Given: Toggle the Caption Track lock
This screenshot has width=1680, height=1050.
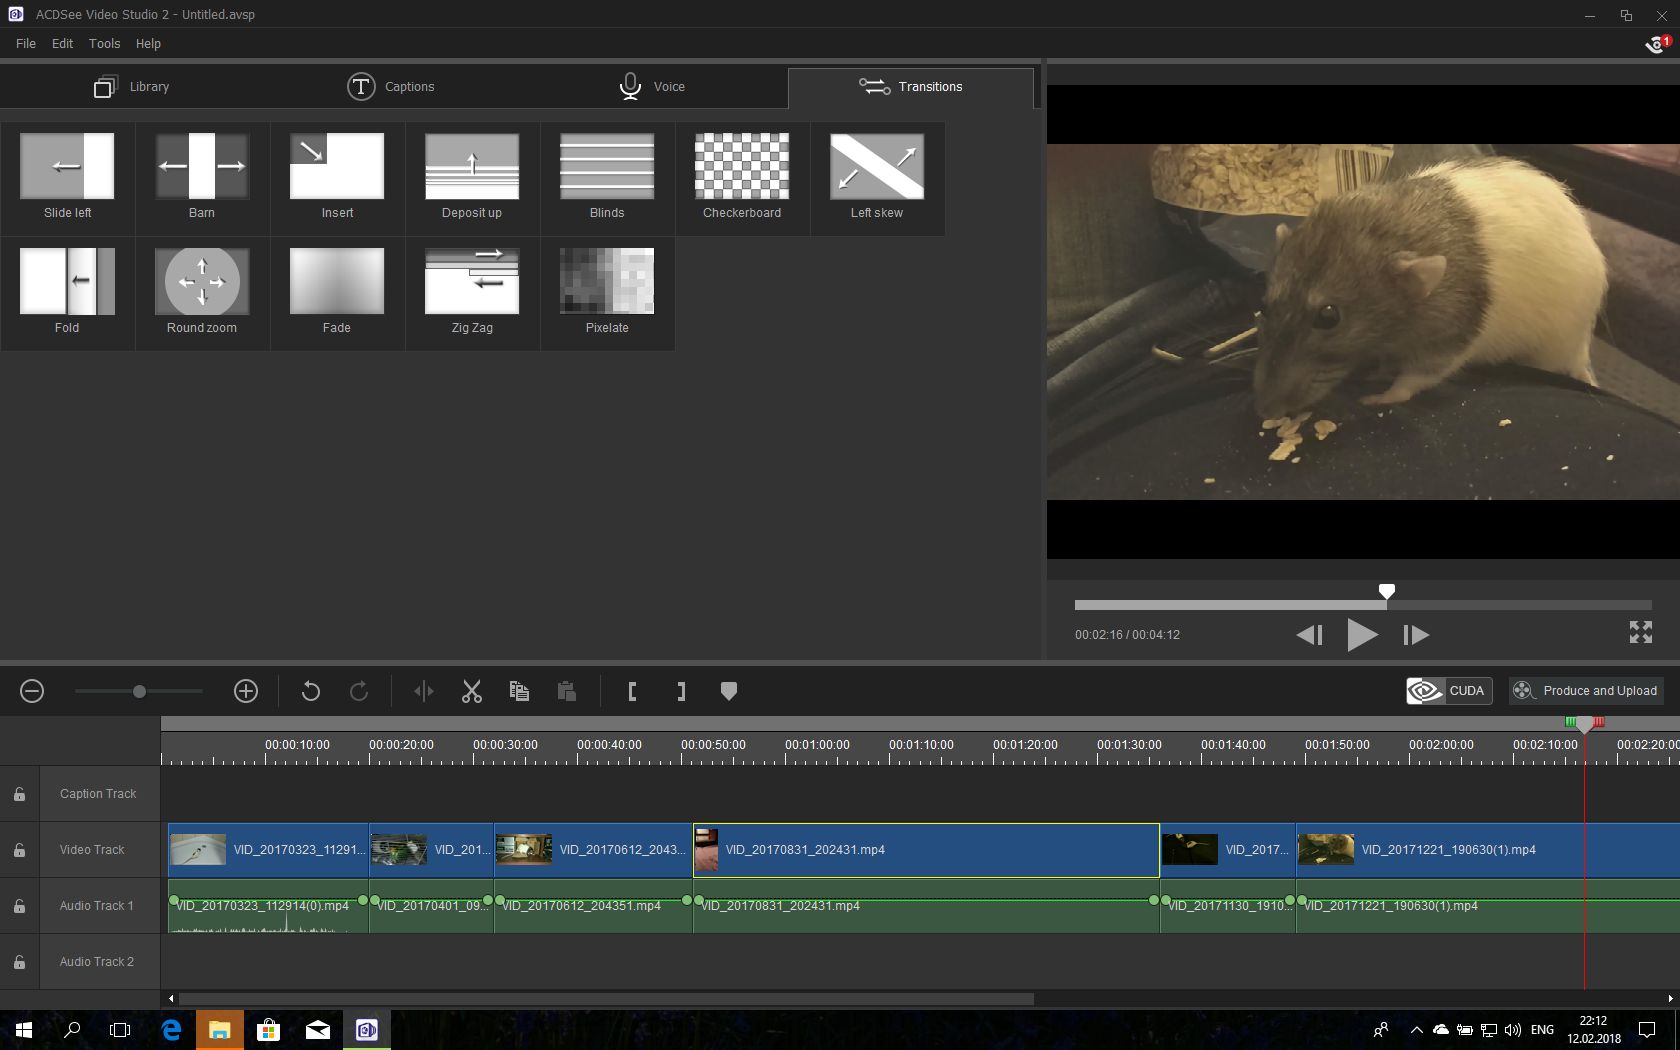Looking at the screenshot, I should (x=19, y=794).
